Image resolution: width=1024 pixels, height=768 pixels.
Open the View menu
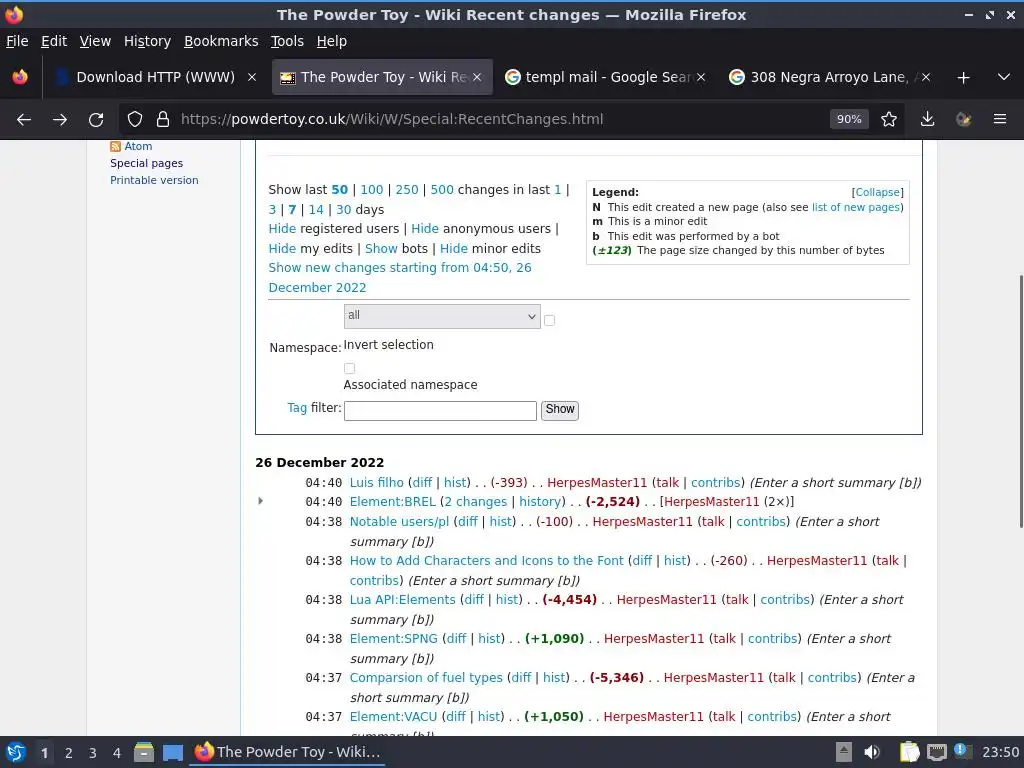(x=95, y=41)
